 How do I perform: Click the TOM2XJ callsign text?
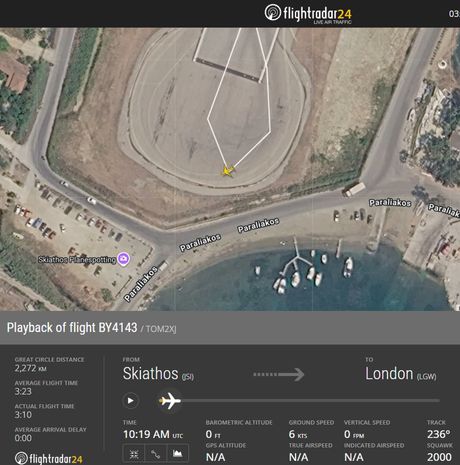coord(161,329)
